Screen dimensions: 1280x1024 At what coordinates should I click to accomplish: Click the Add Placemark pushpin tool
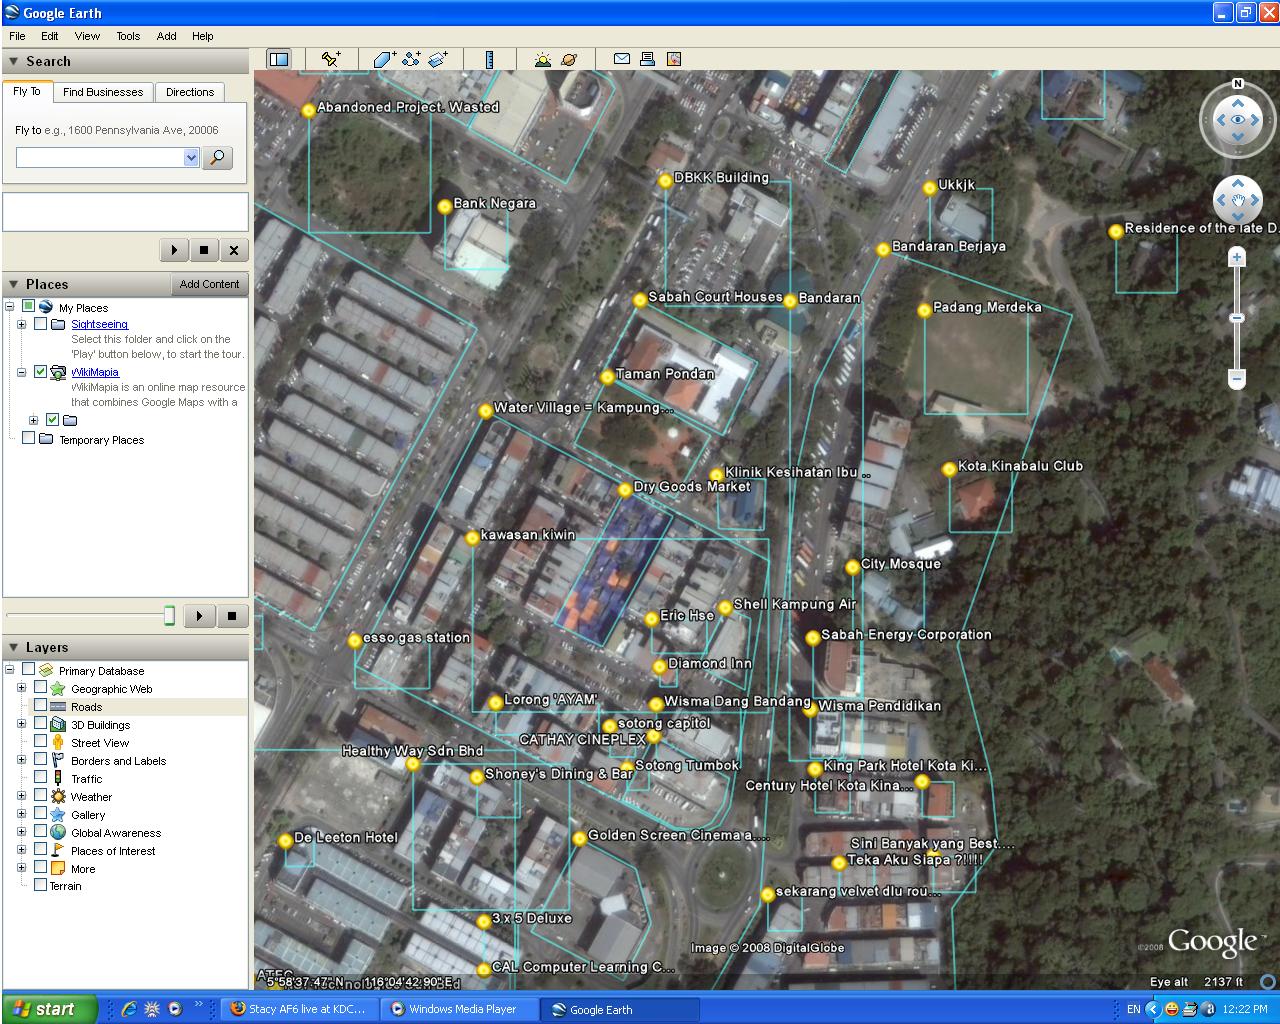(x=331, y=60)
